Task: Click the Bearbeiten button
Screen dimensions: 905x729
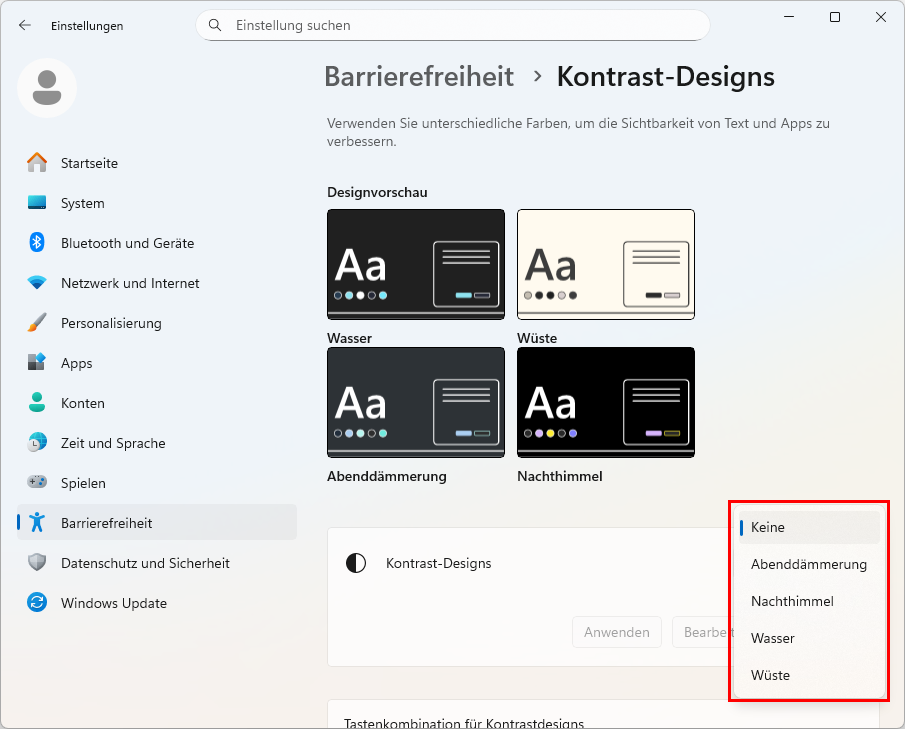Action: coord(704,632)
